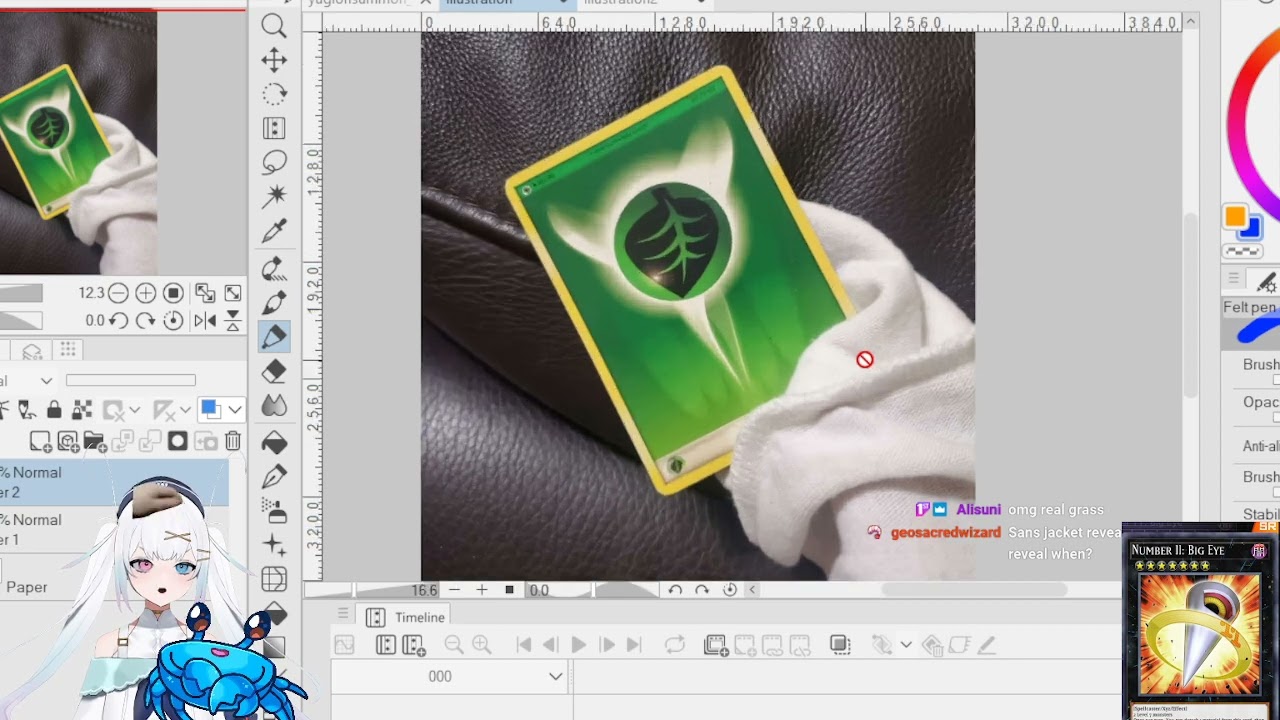Expand Timeline selector showing 000
Image resolution: width=1280 pixels, height=720 pixels.
click(x=555, y=677)
